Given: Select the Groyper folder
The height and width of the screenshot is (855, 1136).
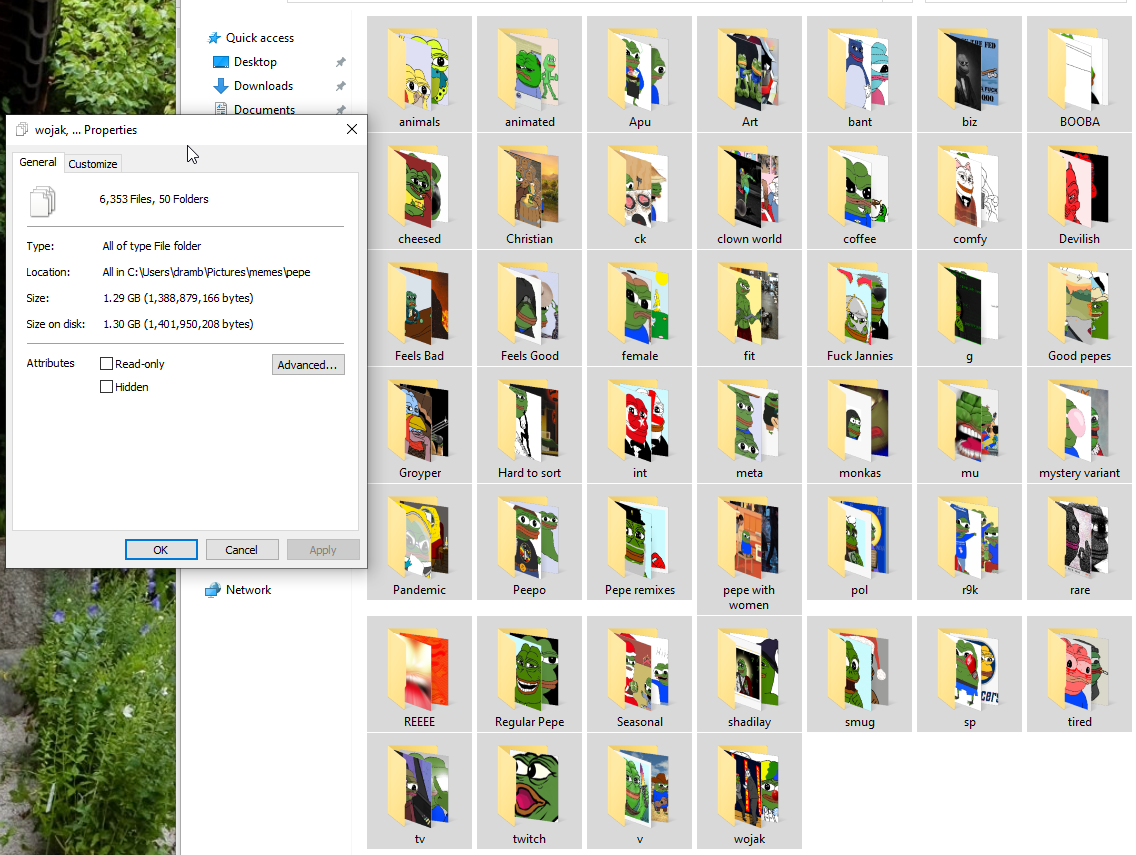Looking at the screenshot, I should [419, 425].
